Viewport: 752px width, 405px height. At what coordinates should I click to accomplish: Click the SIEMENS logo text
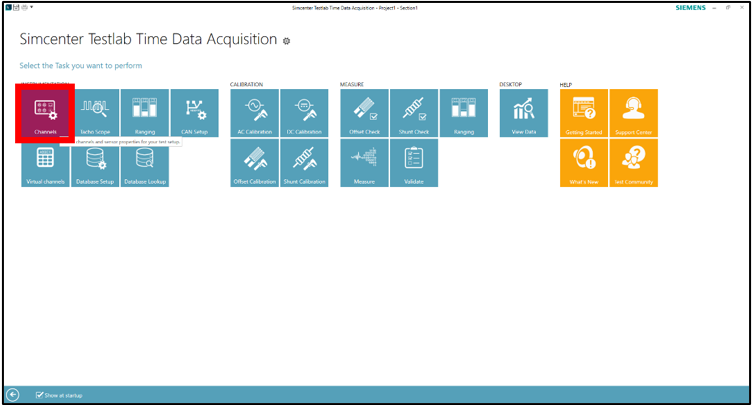click(x=691, y=8)
